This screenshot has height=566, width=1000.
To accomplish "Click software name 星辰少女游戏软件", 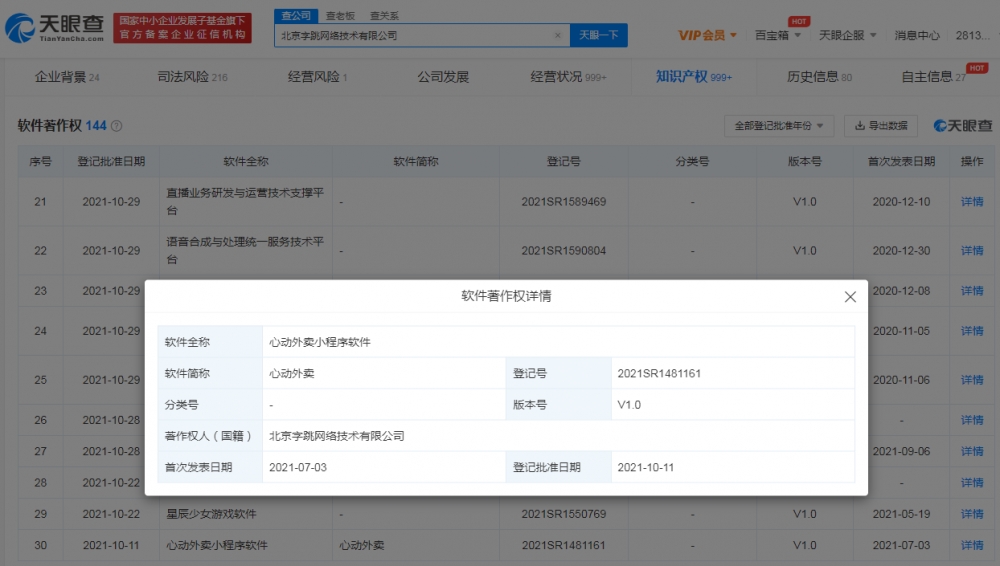I will pos(211,514).
